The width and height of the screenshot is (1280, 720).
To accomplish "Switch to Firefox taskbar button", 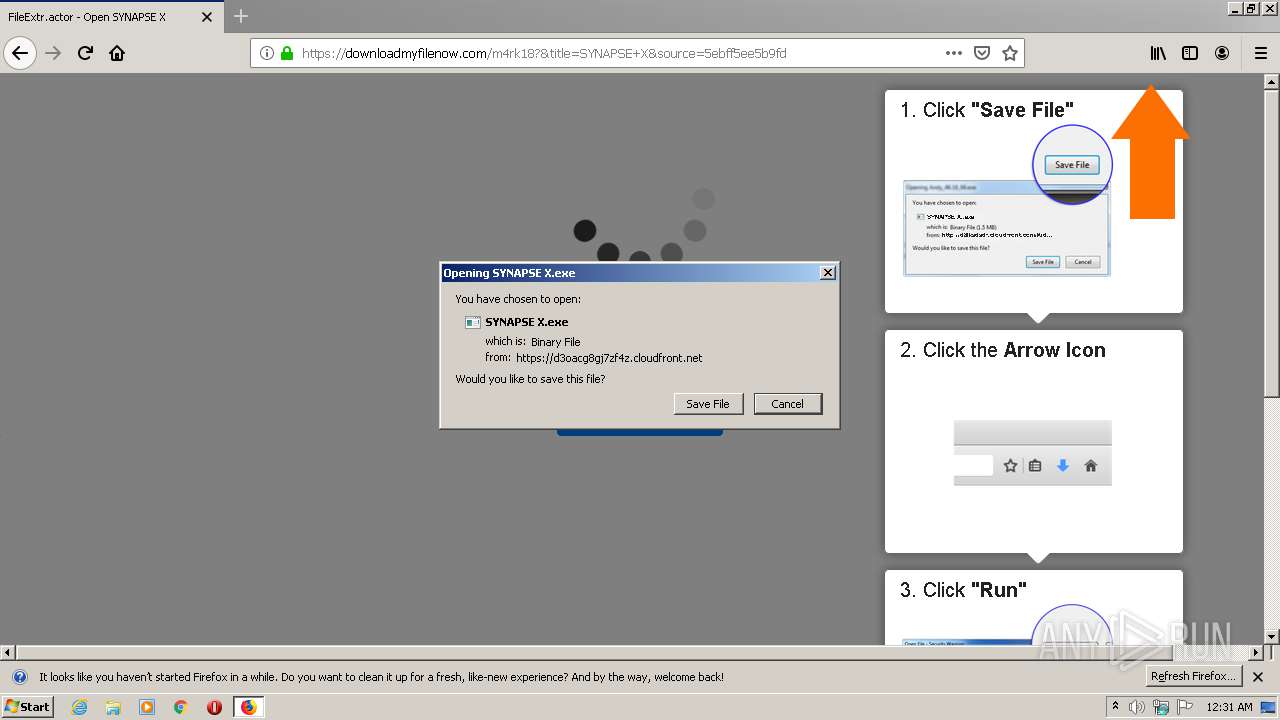I will tap(248, 707).
